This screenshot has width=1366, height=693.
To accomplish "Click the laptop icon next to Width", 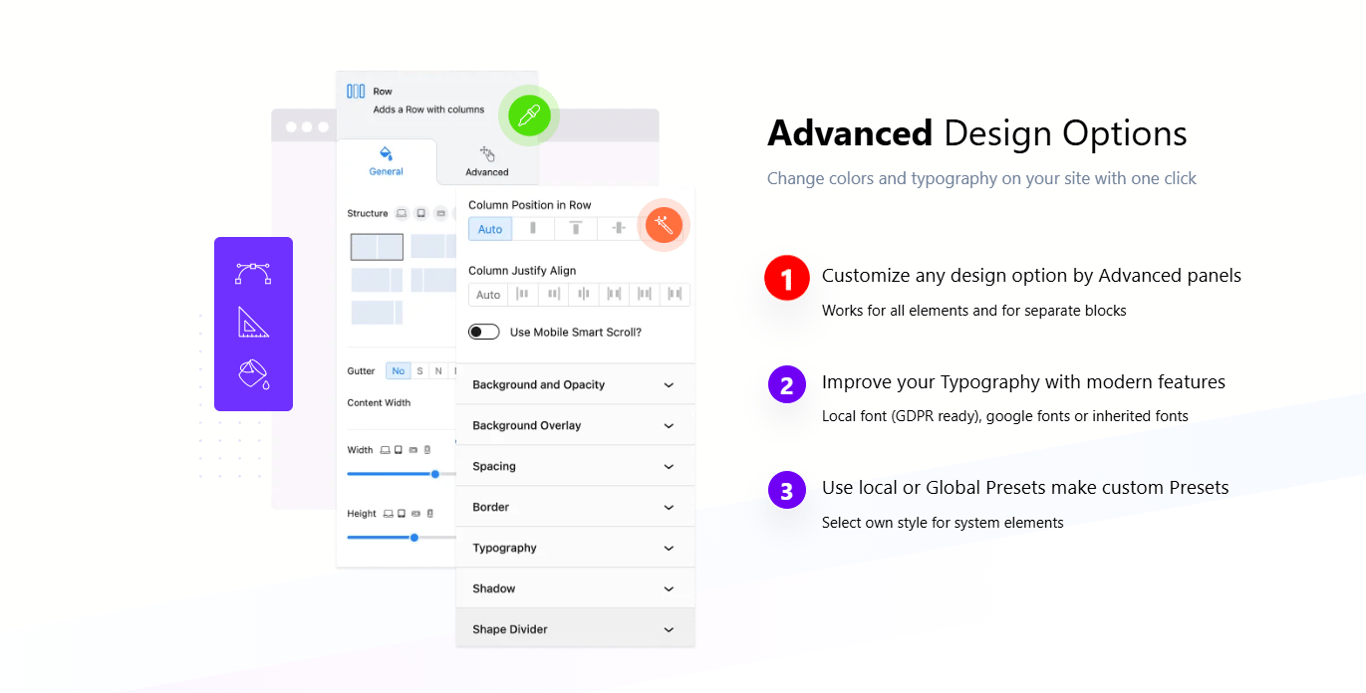I will [x=385, y=450].
